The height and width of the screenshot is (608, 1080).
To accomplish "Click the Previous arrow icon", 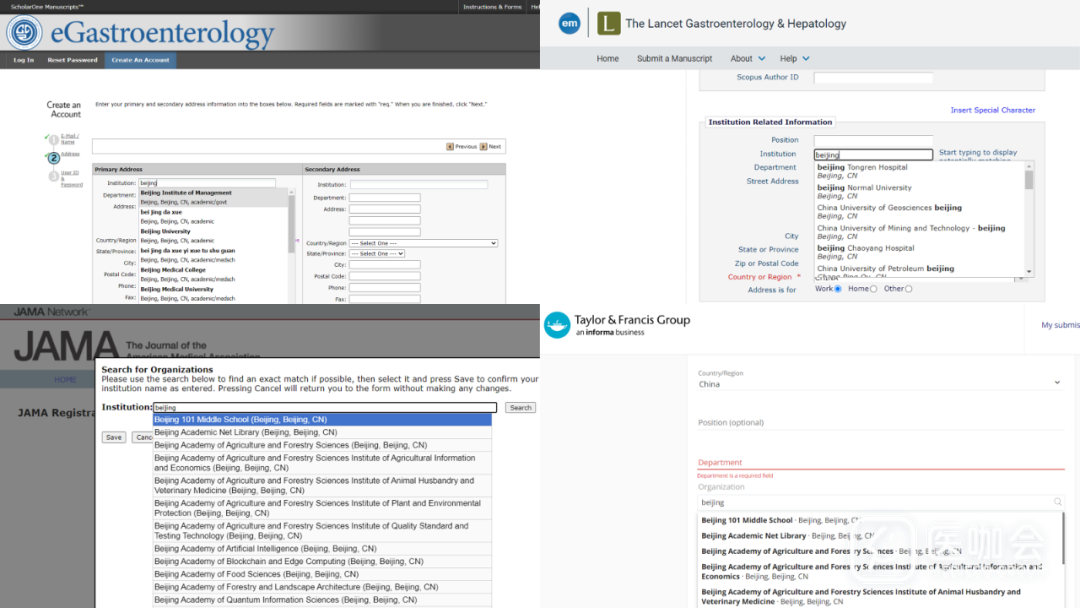I will coord(450,147).
